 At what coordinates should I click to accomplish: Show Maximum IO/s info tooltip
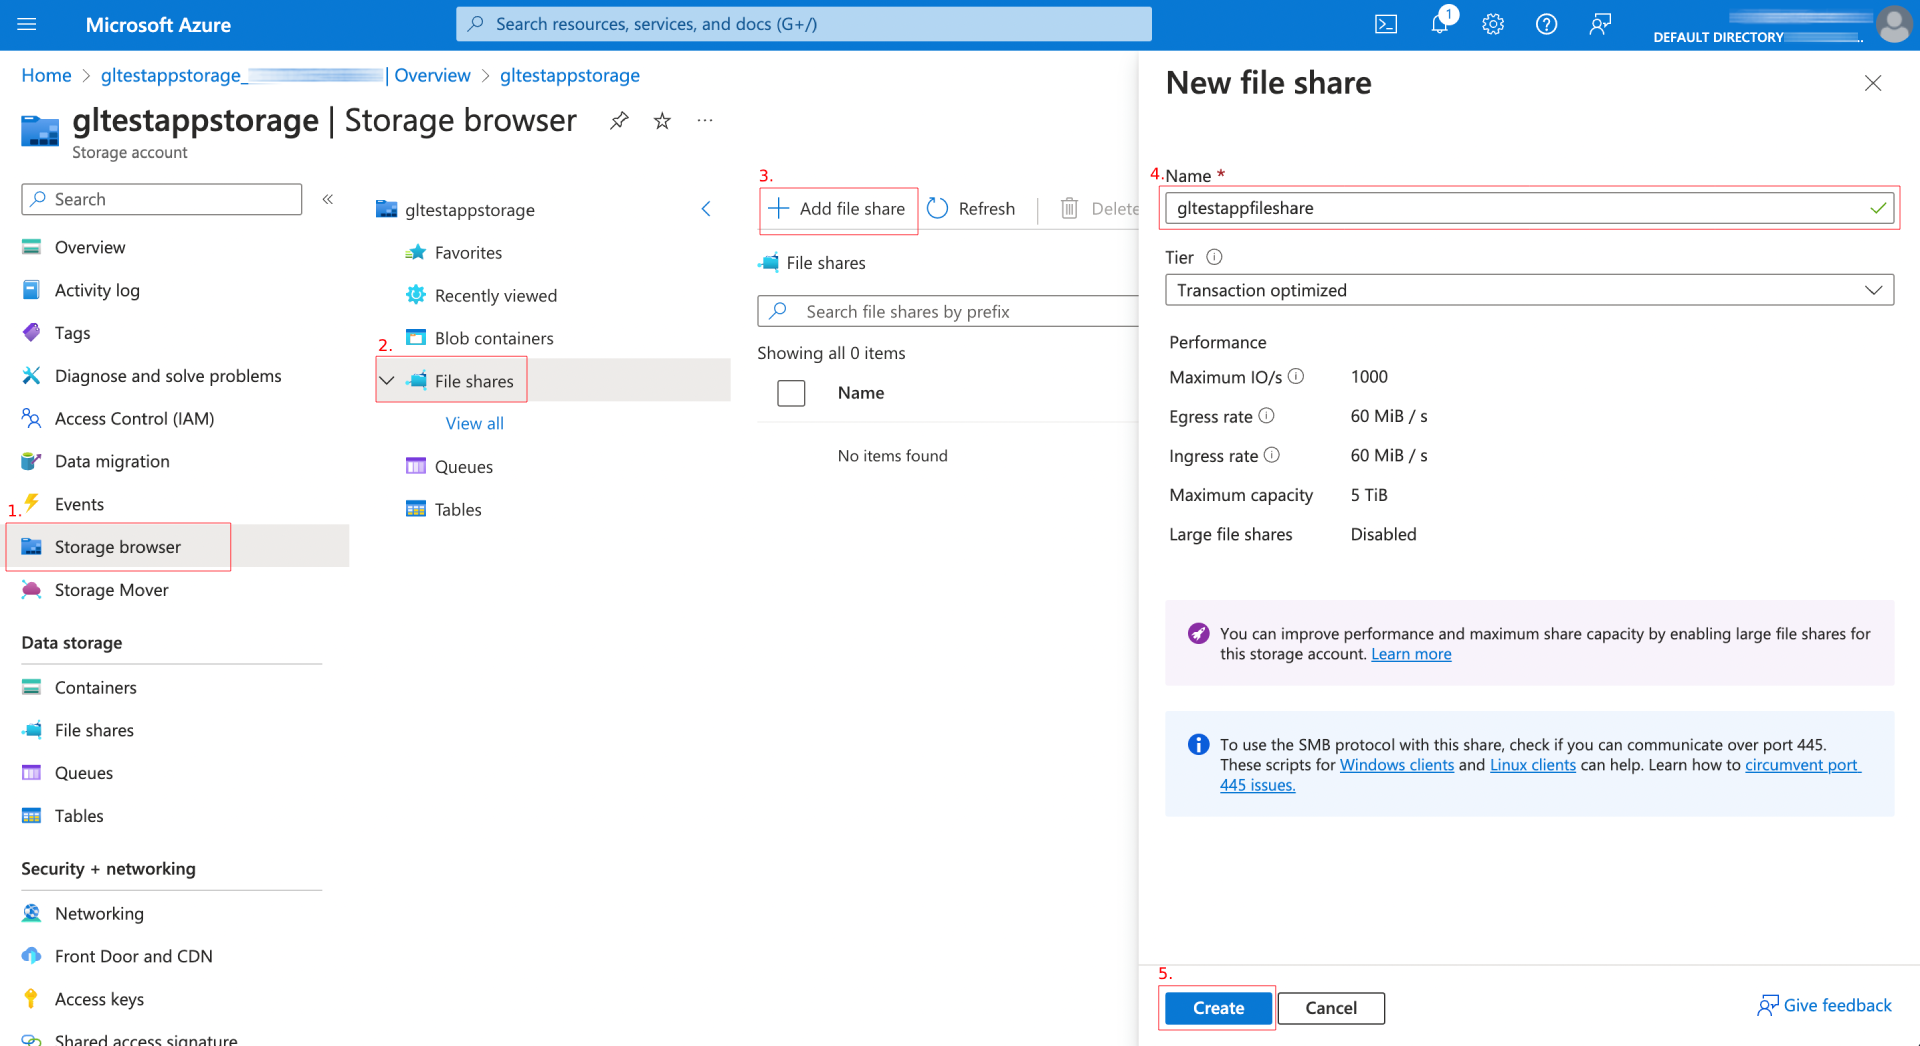(x=1296, y=376)
